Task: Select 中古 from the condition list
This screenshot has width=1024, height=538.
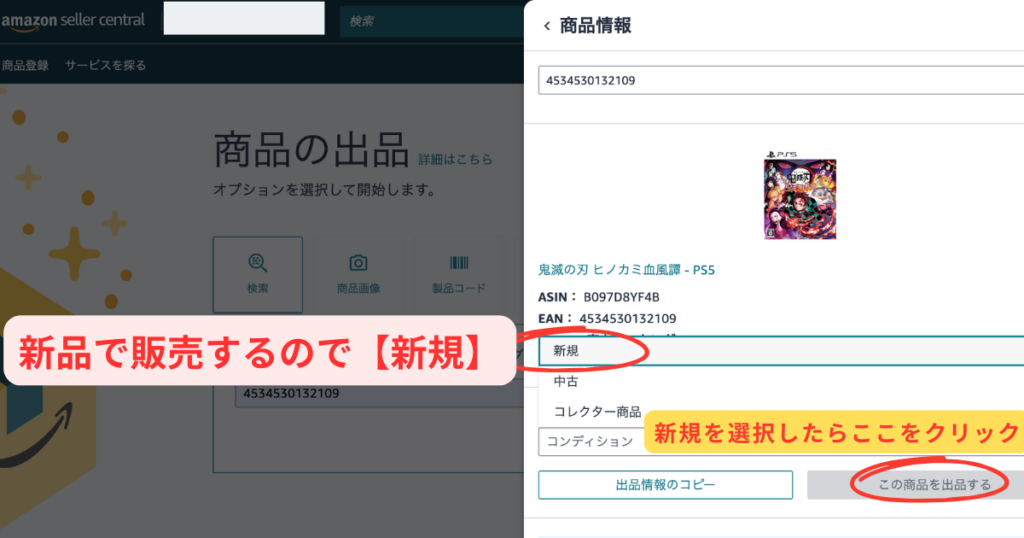Action: [566, 381]
